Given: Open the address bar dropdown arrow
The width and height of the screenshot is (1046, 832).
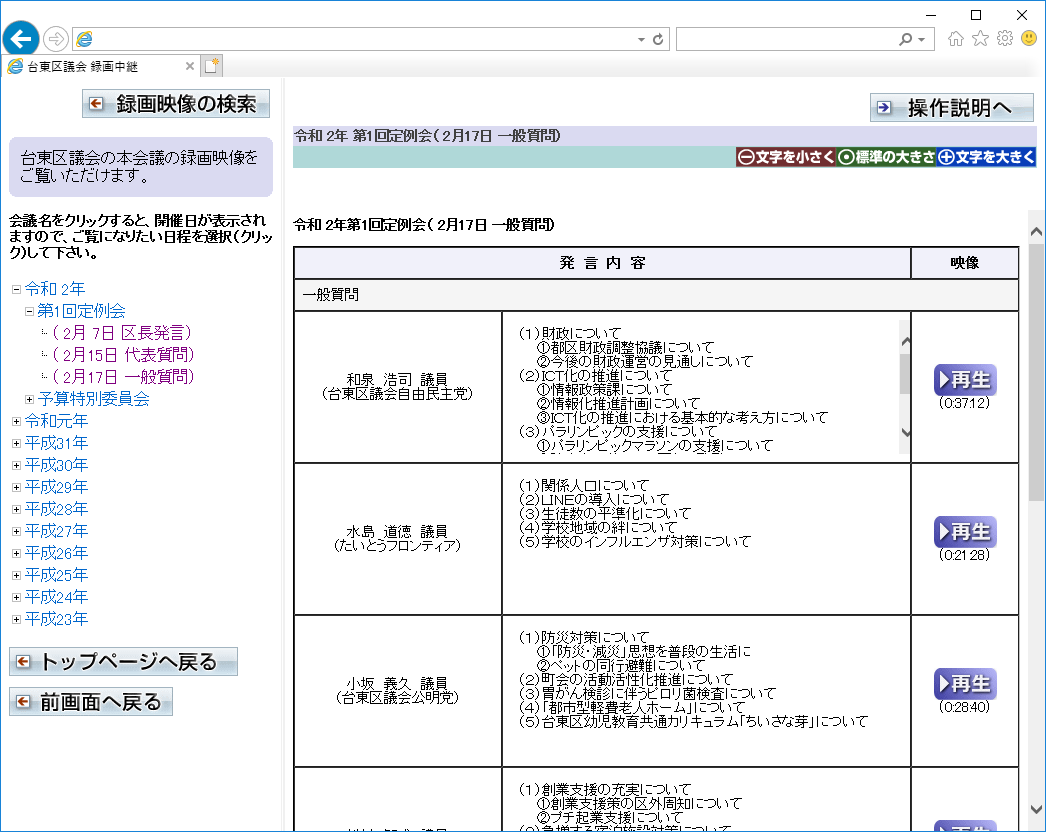Looking at the screenshot, I should [x=641, y=40].
